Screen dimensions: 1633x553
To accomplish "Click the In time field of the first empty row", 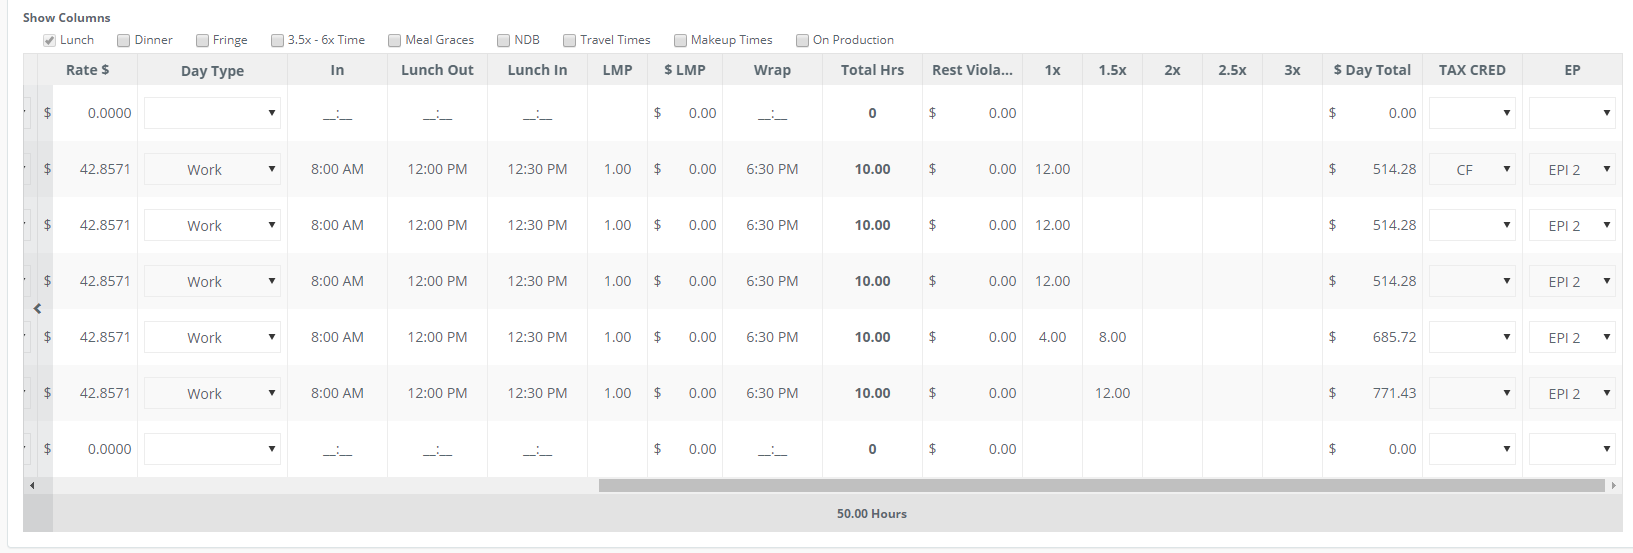I will point(337,113).
